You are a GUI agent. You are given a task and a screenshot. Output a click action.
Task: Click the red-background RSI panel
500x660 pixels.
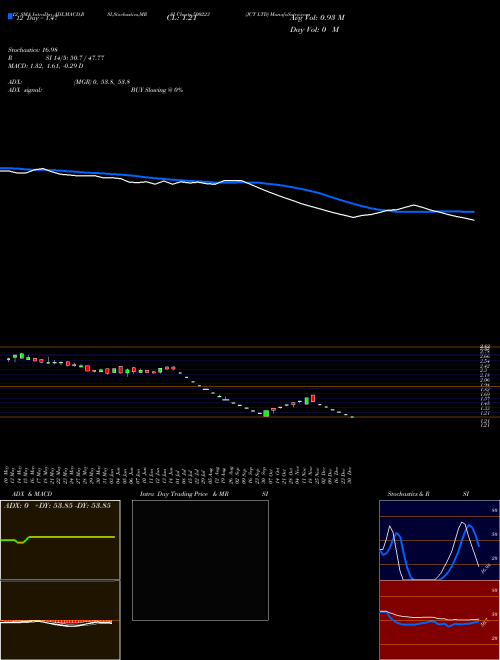click(x=439, y=620)
